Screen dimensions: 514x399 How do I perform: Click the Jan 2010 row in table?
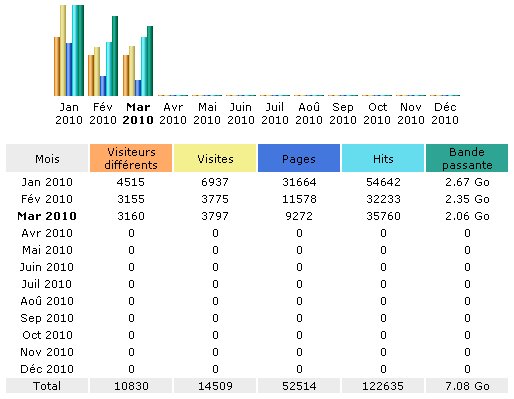click(x=257, y=182)
